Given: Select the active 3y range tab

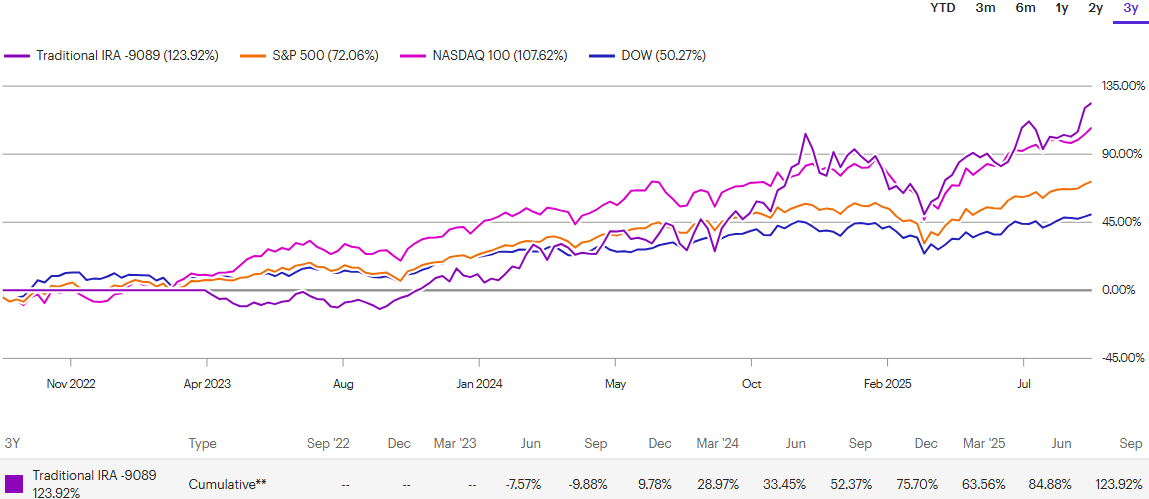Looking at the screenshot, I should point(1130,8).
